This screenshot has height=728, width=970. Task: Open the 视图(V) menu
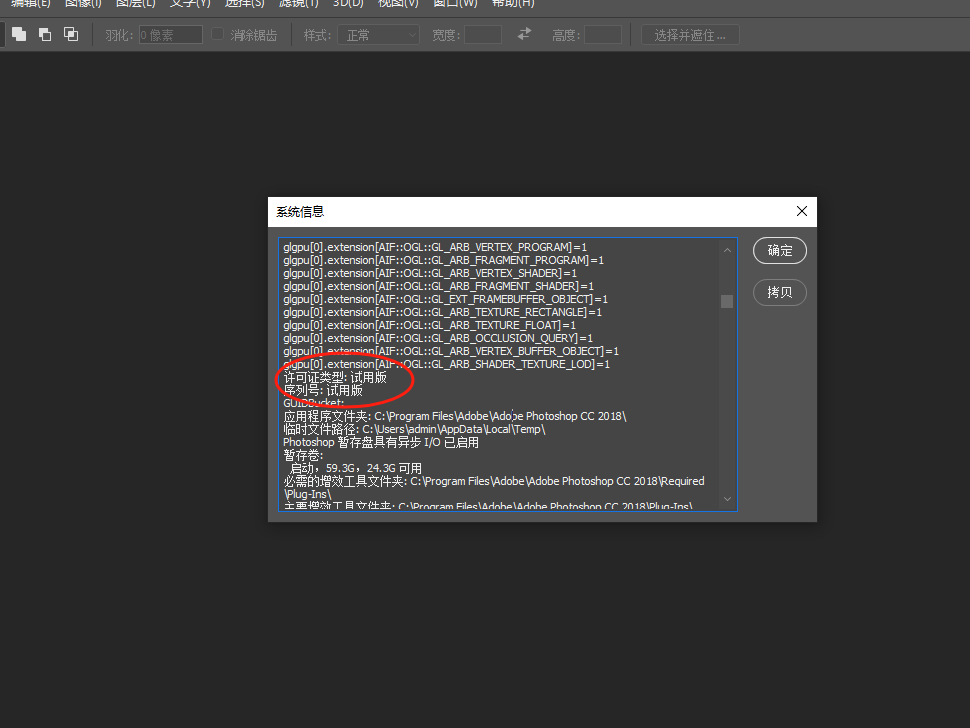point(398,4)
